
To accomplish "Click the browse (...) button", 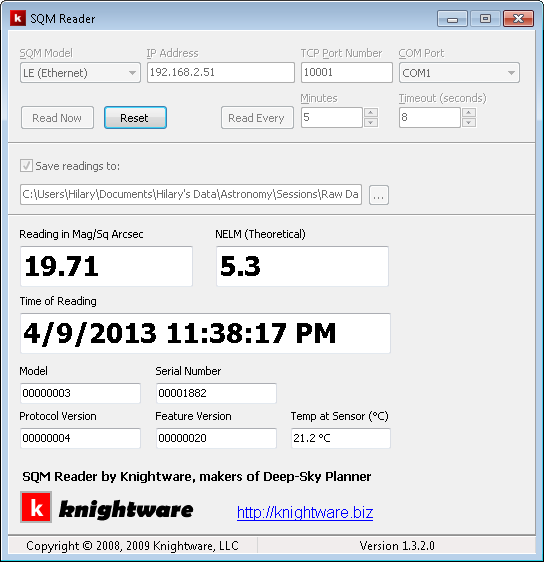I will (379, 195).
